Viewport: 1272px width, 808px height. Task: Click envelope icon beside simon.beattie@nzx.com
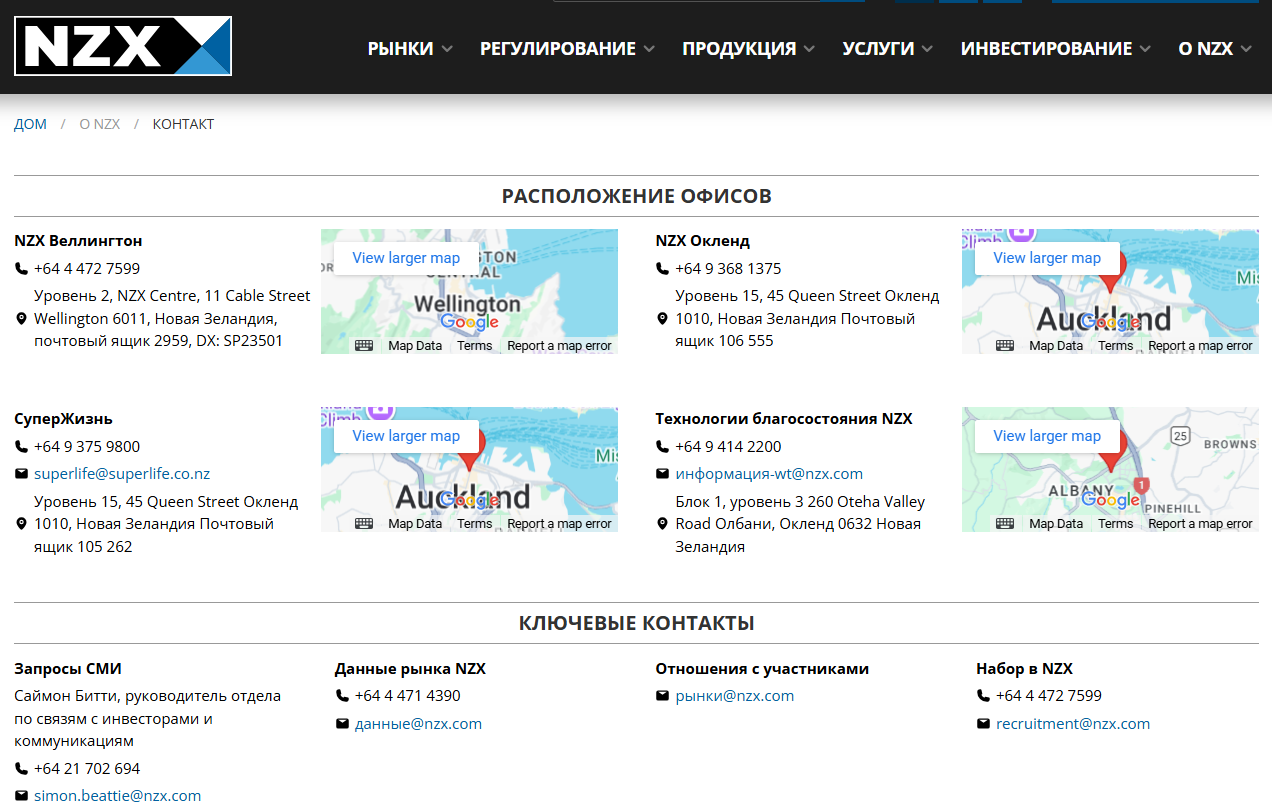[21, 796]
